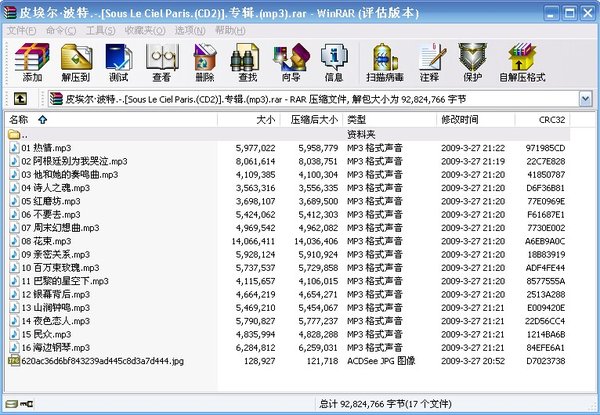This screenshot has height=415, width=600.
Task: Click 资料夹 type cell of parent row
Action: [x=361, y=134]
